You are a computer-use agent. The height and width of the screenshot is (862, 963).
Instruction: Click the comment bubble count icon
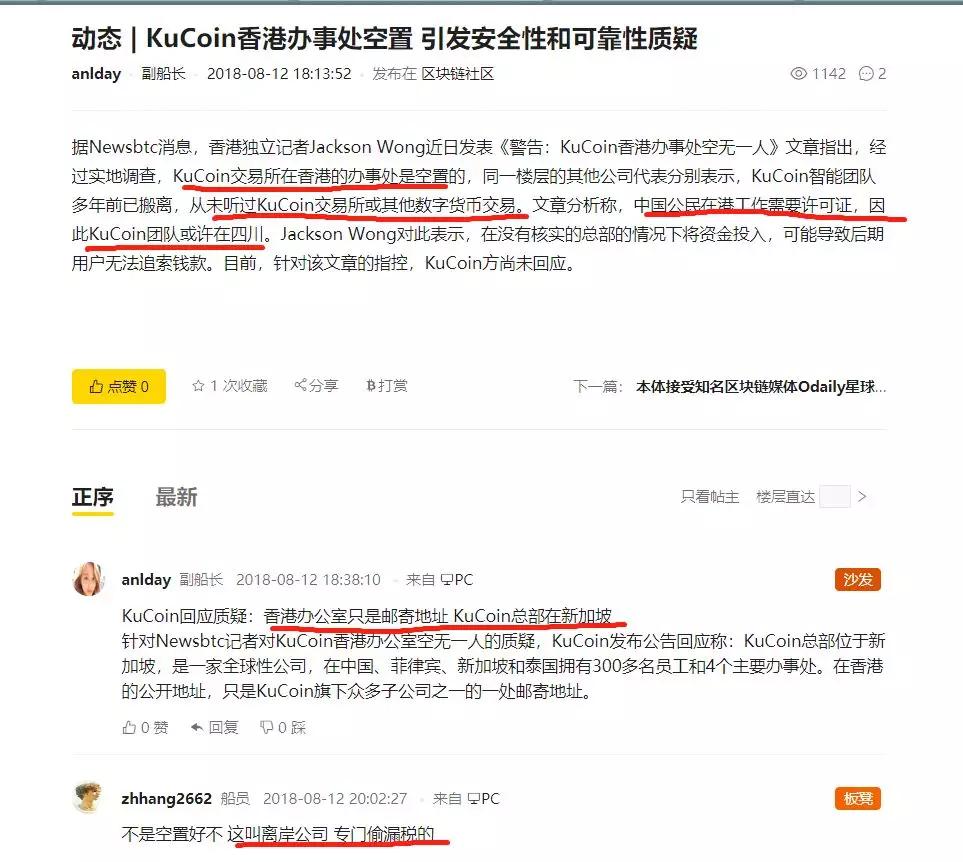(x=866, y=74)
